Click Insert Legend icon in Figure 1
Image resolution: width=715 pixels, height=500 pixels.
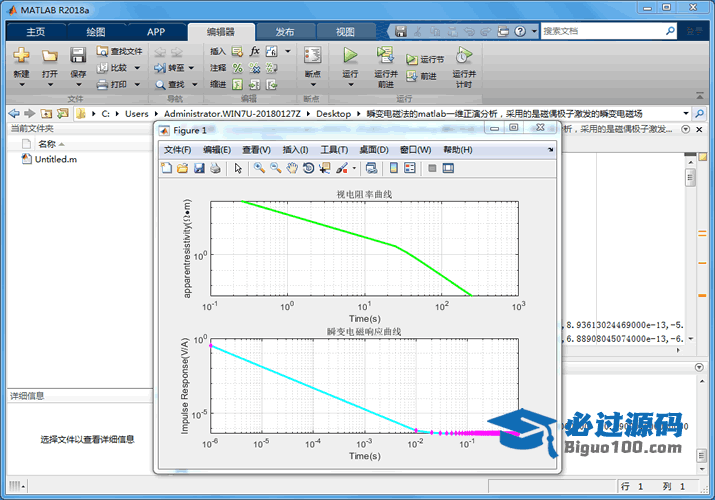[x=410, y=168]
